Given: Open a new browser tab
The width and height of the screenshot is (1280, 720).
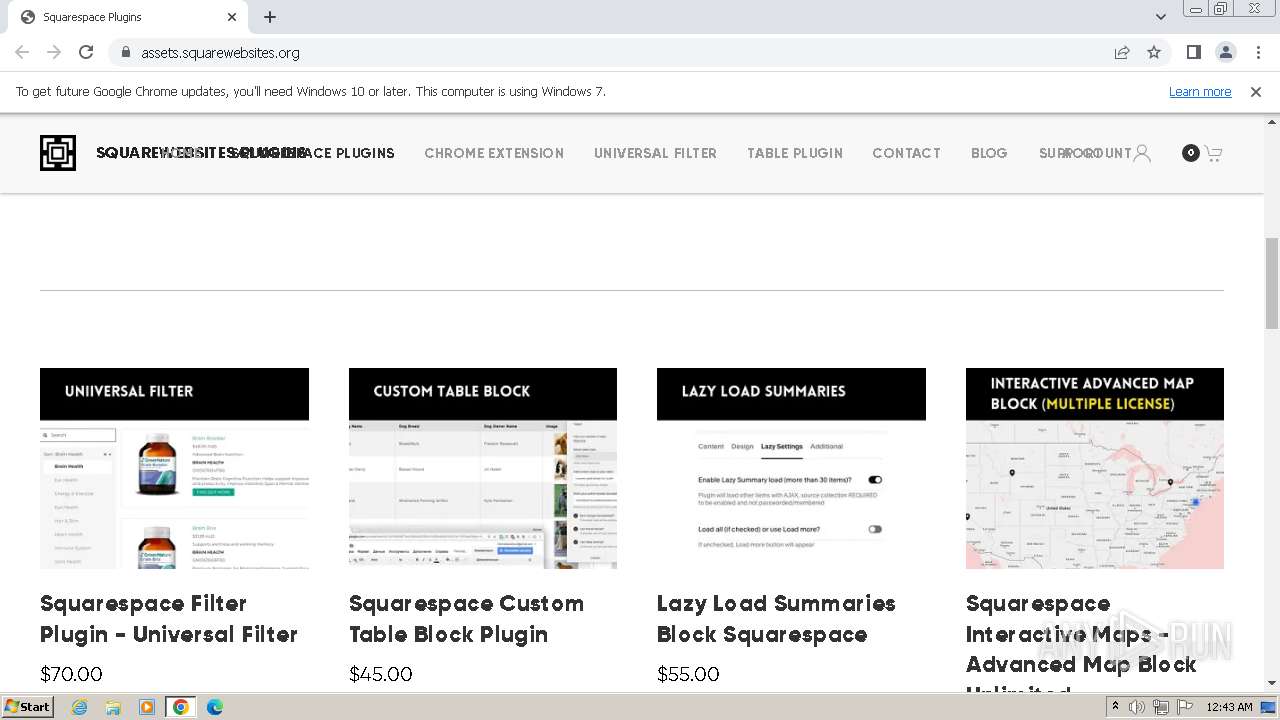Looking at the screenshot, I should pos(270,17).
